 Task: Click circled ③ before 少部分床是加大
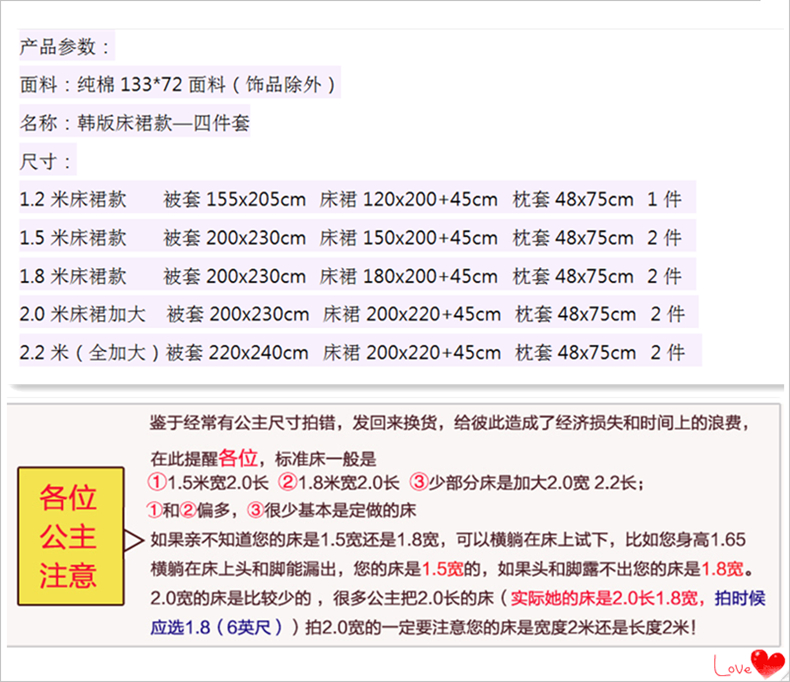pyautogui.click(x=419, y=484)
